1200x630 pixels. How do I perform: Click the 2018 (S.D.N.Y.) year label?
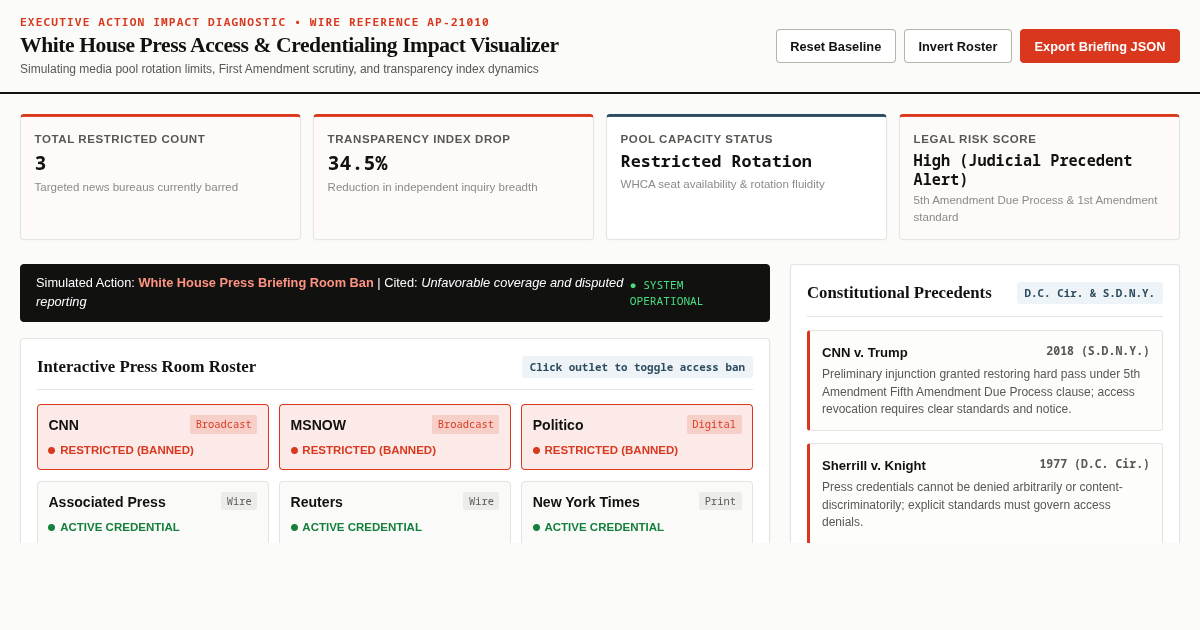pyautogui.click(x=1098, y=351)
